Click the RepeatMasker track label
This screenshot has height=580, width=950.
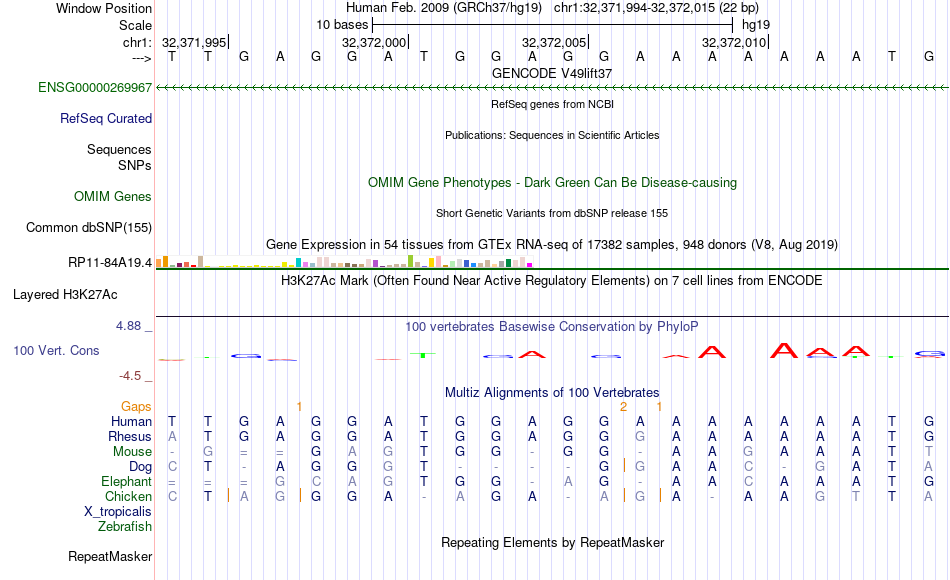(x=110, y=556)
